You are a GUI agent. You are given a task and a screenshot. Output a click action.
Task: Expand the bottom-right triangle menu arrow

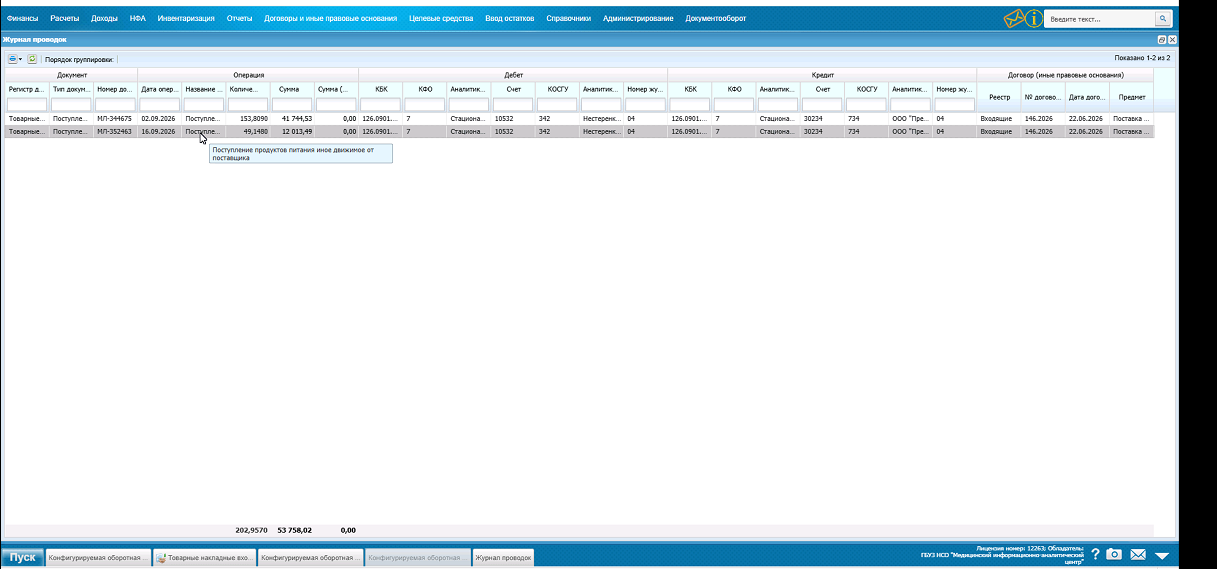(x=1161, y=556)
